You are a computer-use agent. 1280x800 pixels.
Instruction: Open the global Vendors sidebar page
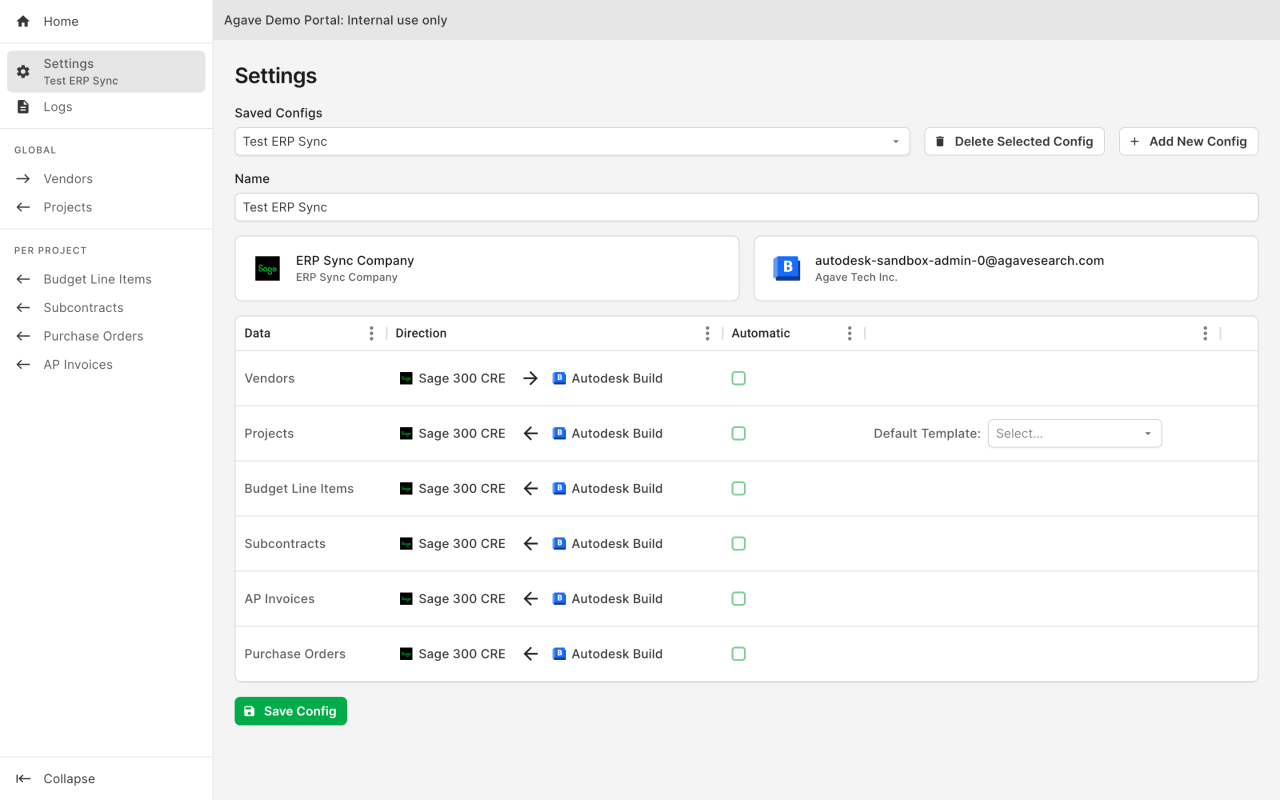[106, 179]
